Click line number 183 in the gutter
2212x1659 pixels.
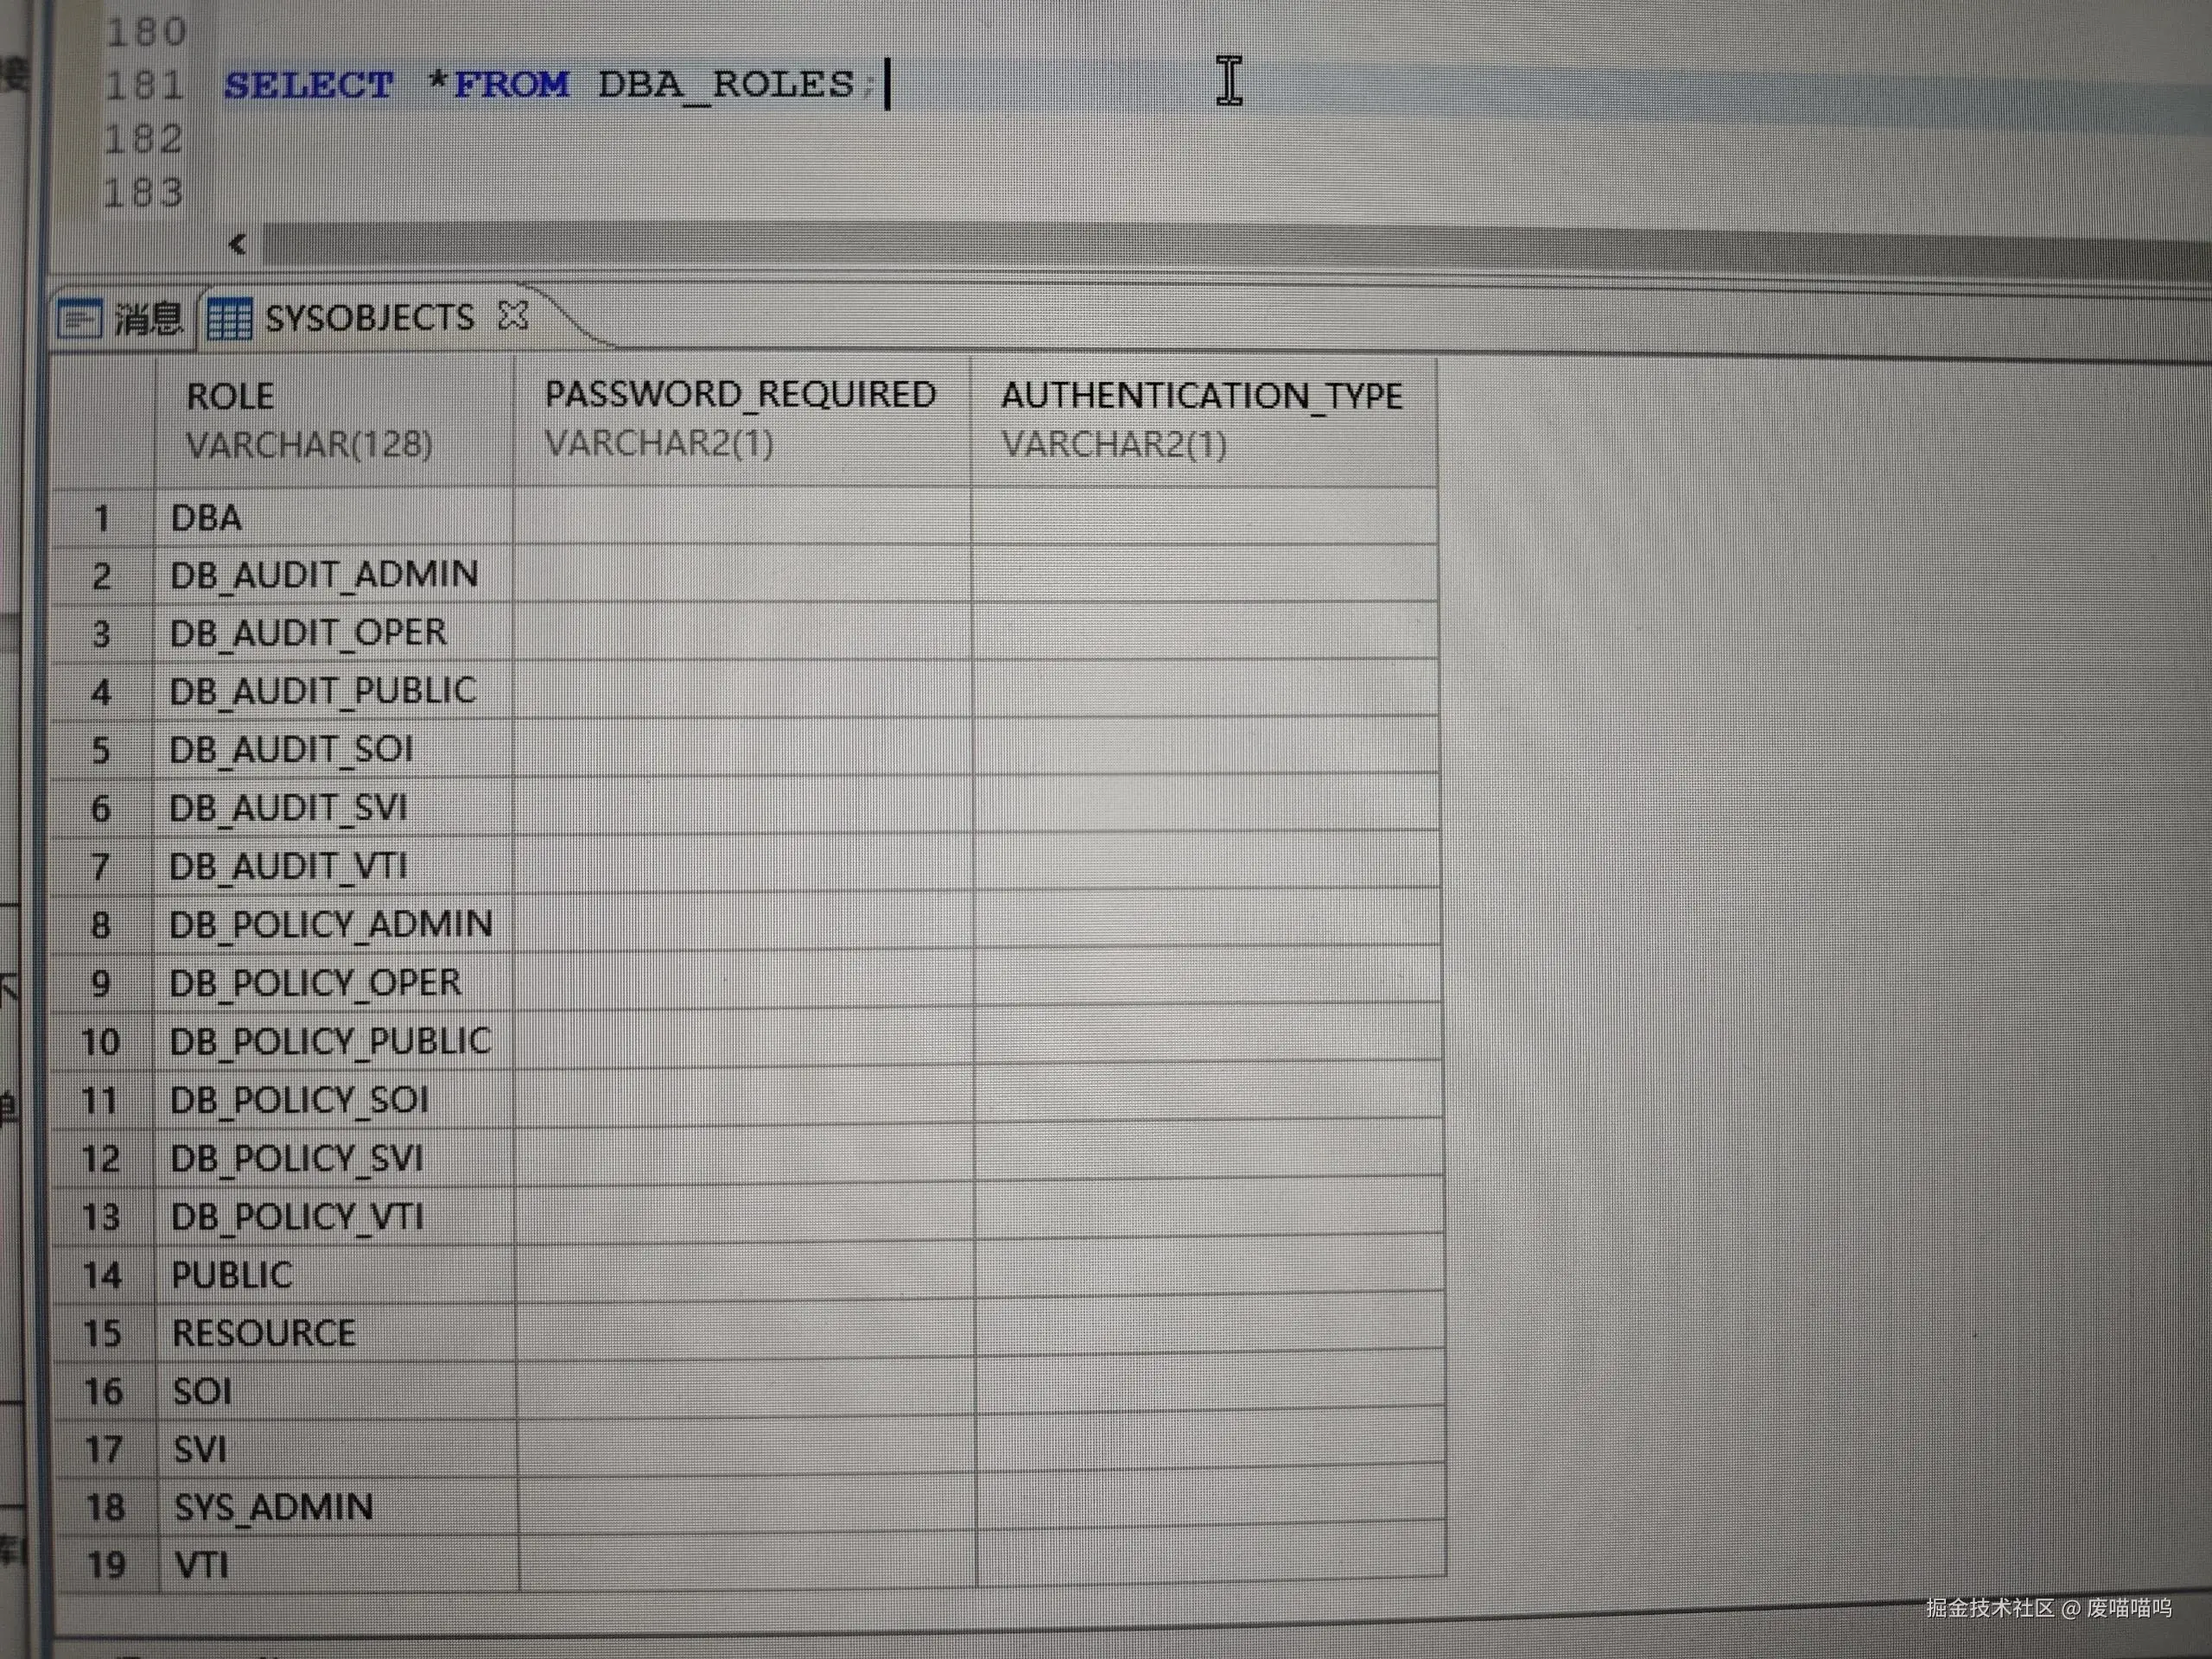(x=144, y=192)
